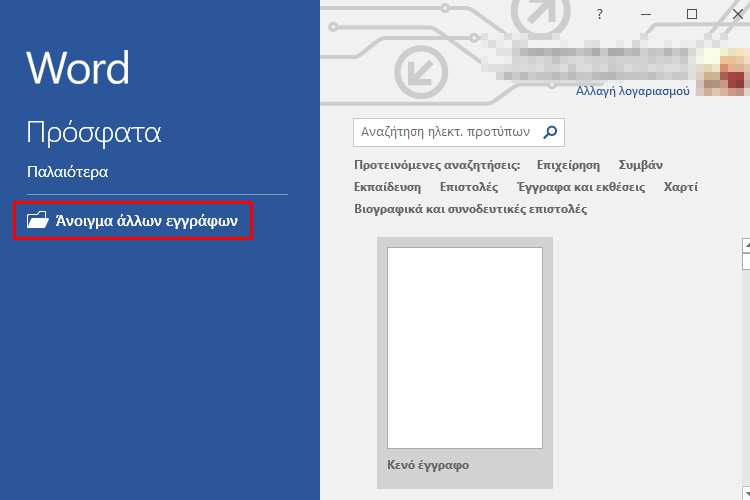
Task: Click the magnifier search icon
Action: (x=551, y=132)
